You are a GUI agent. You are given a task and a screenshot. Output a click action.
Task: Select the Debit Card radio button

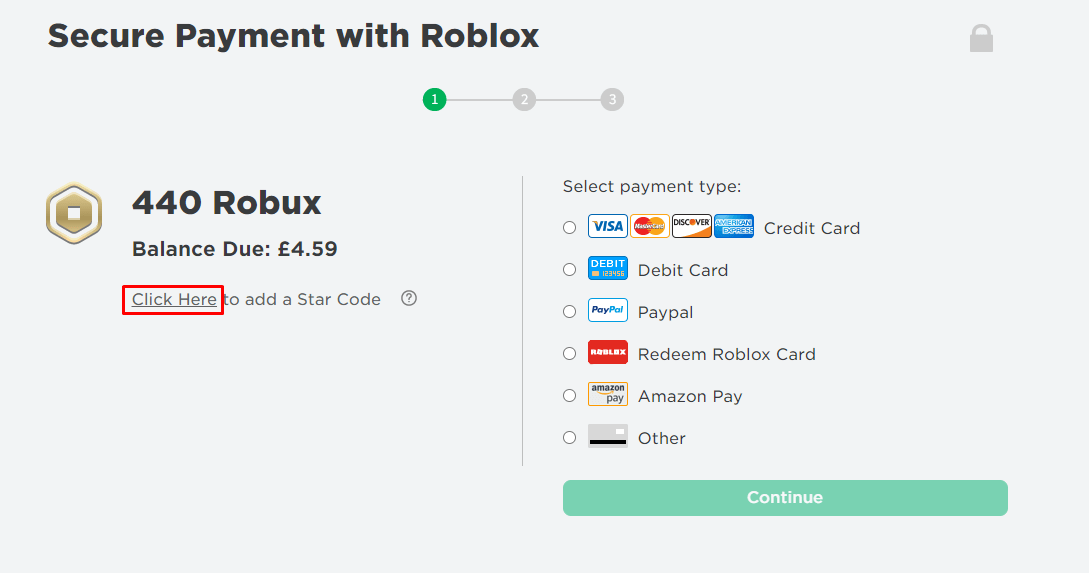coord(570,270)
